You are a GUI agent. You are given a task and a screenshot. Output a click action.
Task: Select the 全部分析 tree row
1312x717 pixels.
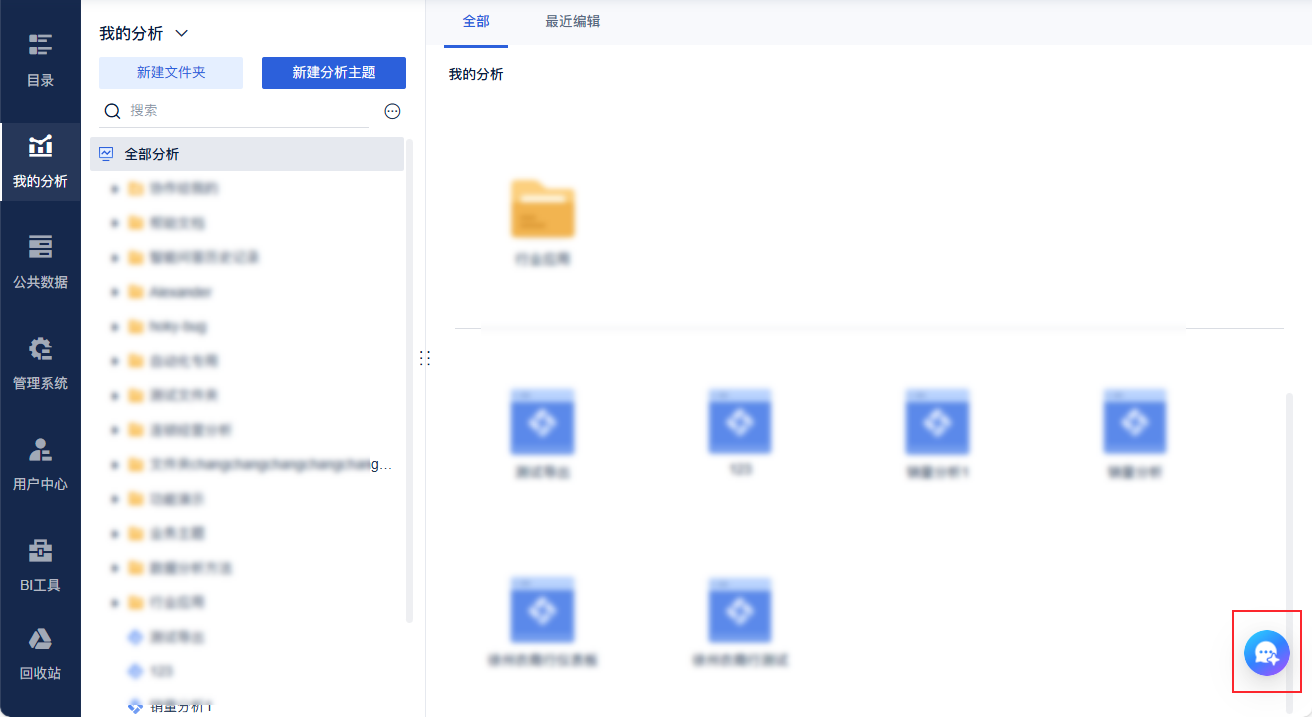coord(247,154)
